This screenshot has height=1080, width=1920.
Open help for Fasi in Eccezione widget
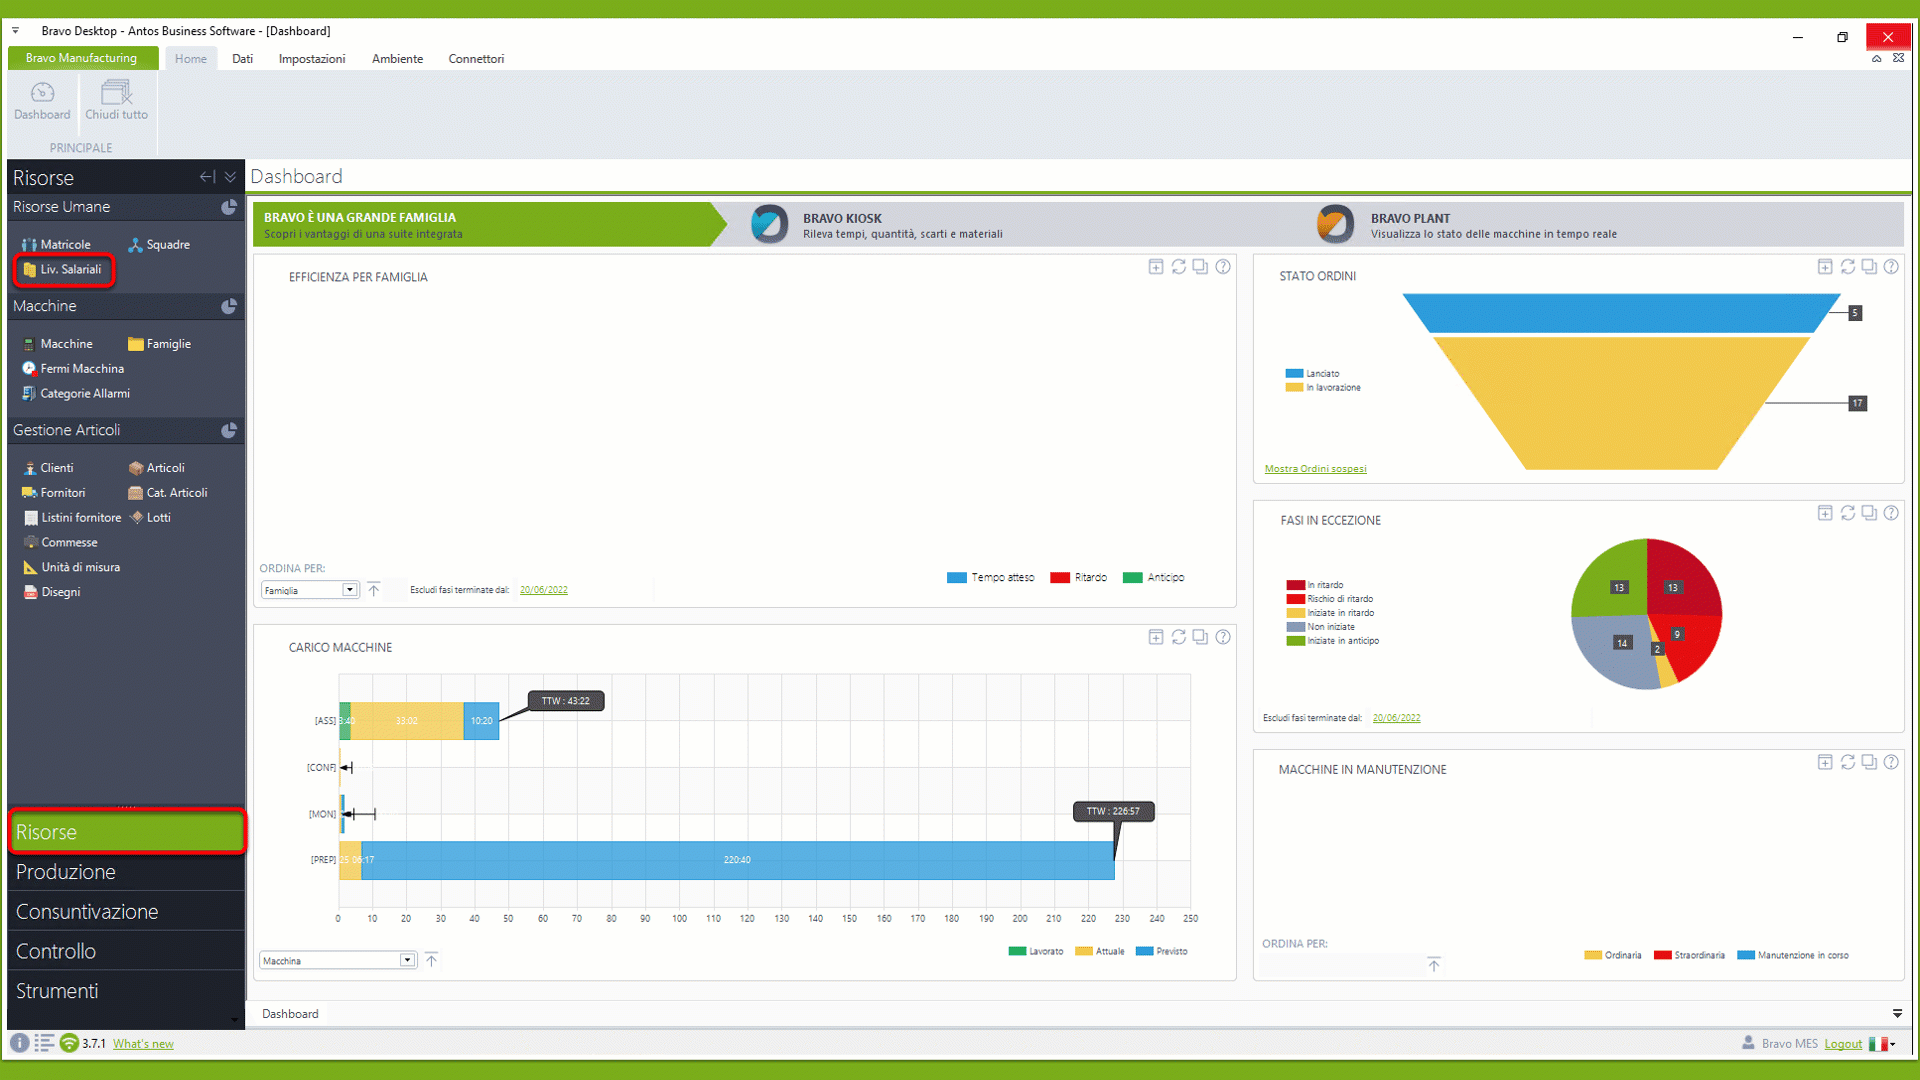1891,513
